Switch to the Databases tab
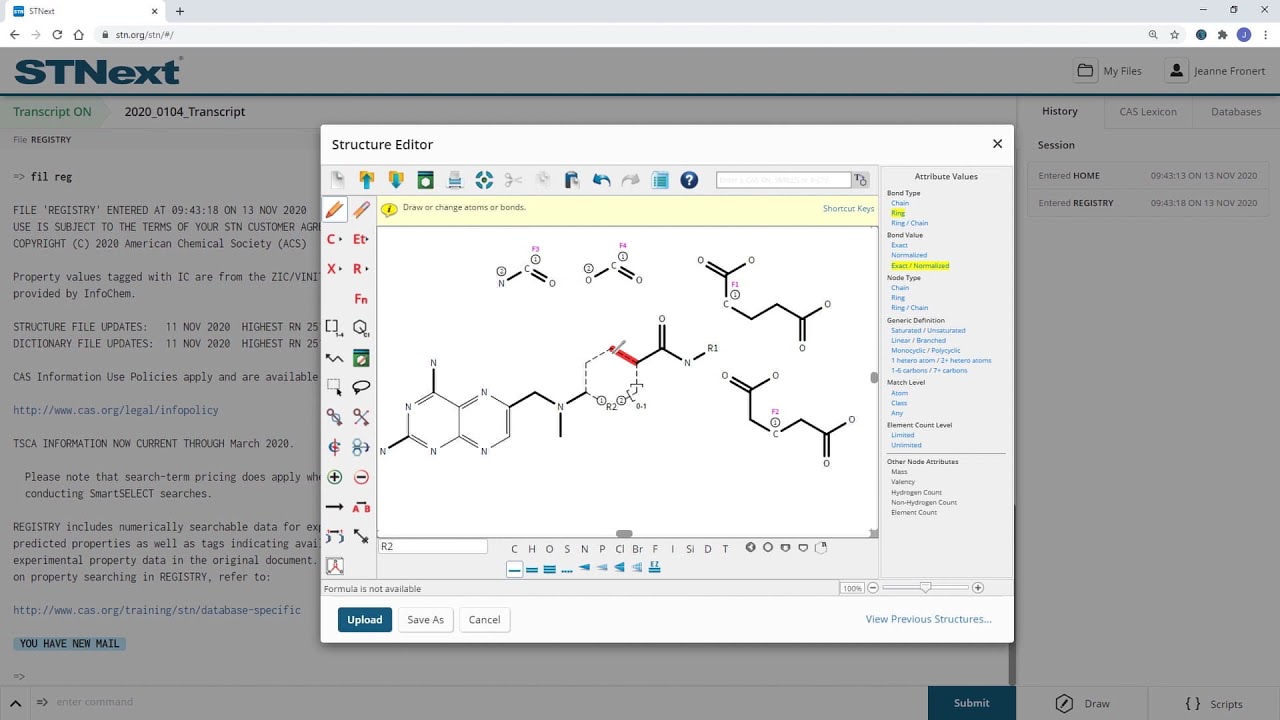The image size is (1280, 720). (x=1236, y=111)
